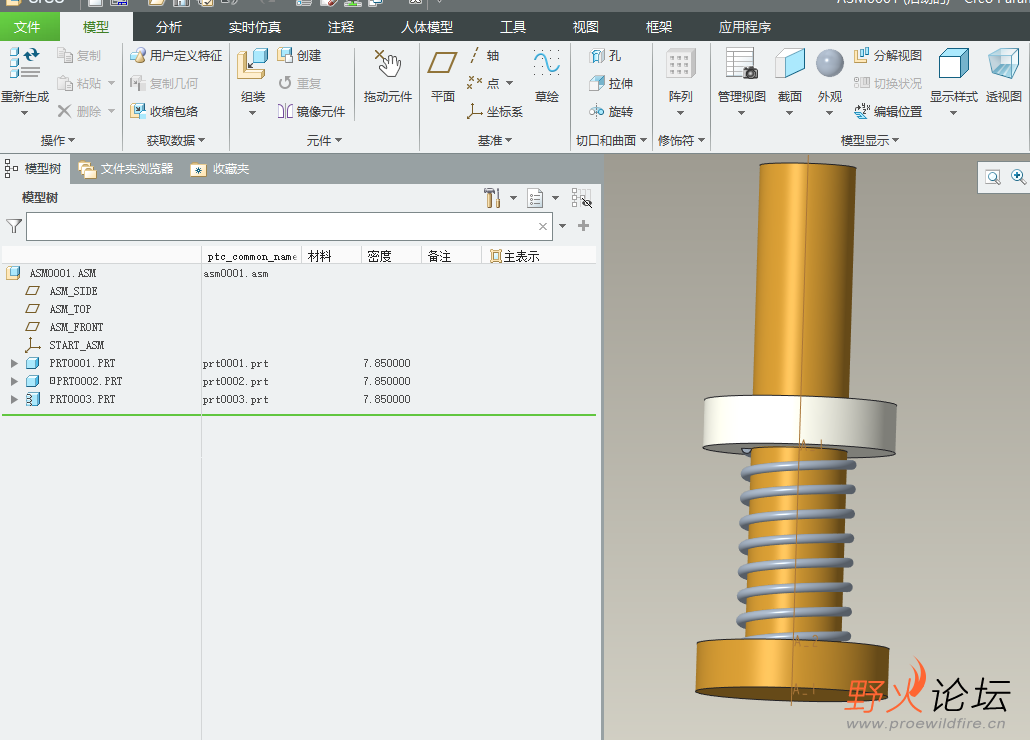This screenshot has height=740, width=1030.
Task: Select ASM_TOP datum plane in tree
Action: tap(70, 309)
